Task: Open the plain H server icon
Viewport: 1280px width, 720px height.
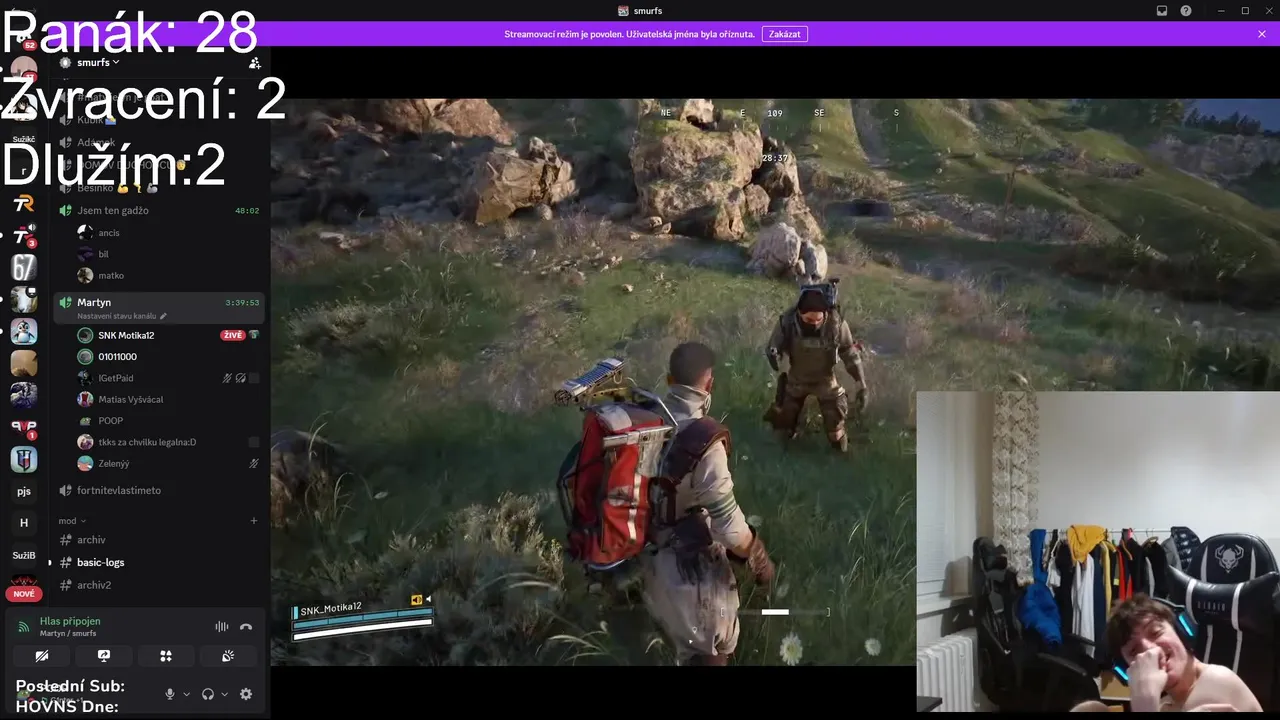Action: pos(24,523)
